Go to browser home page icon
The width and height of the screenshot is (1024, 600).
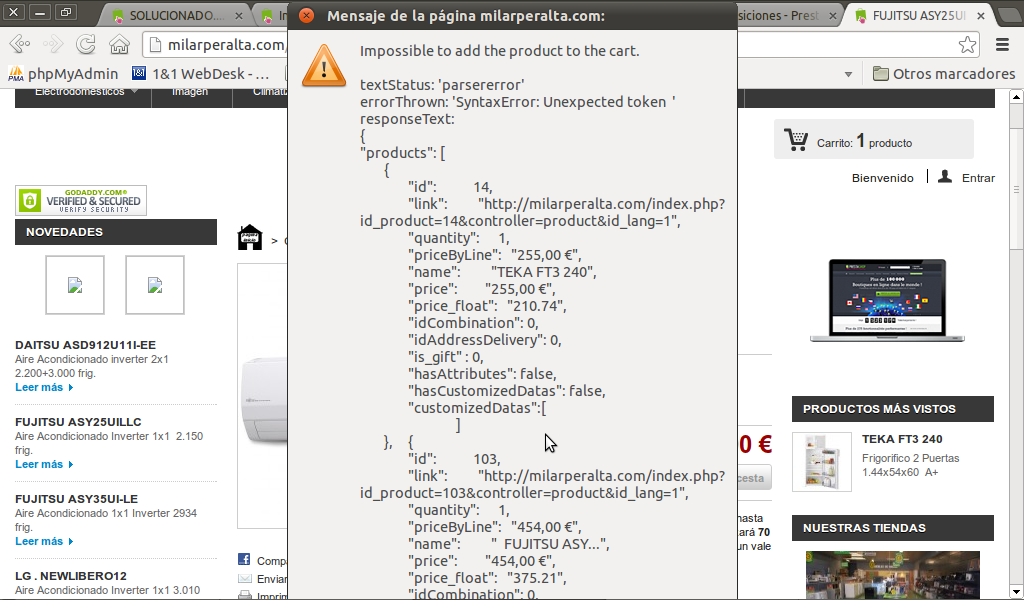coord(119,44)
